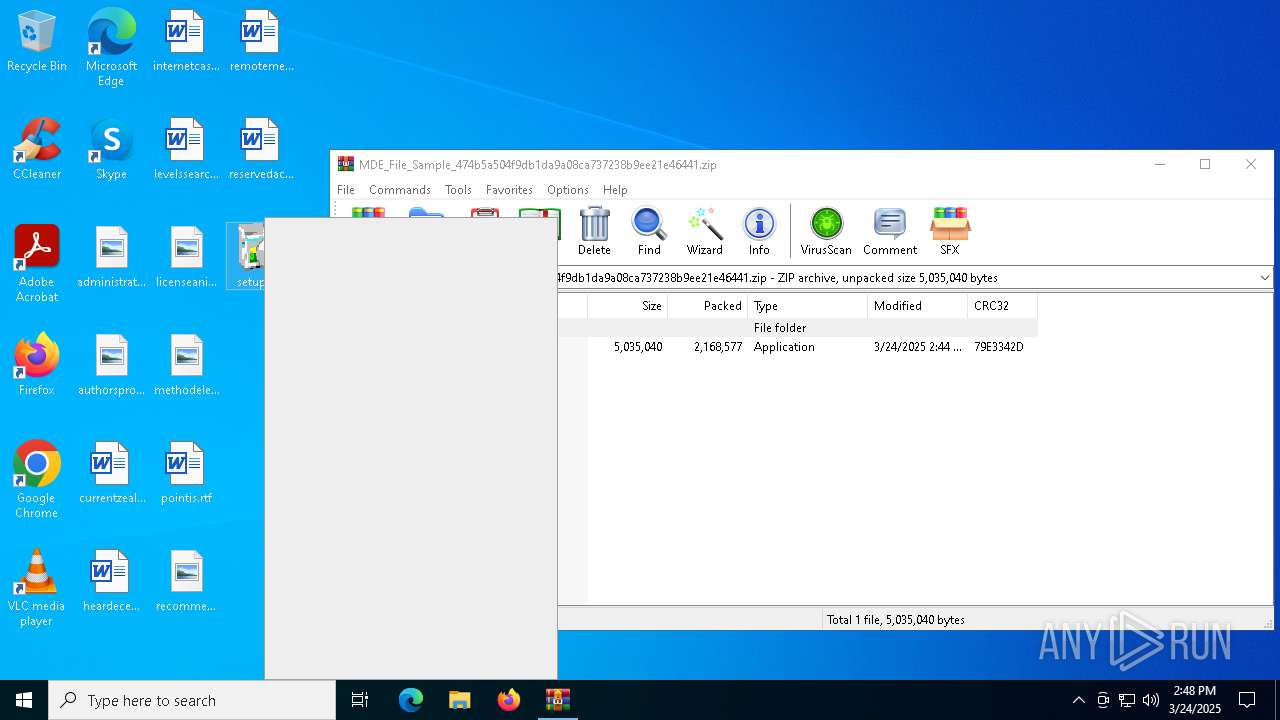Image resolution: width=1280 pixels, height=720 pixels.
Task: Open File Explorer from taskbar
Action: tap(460, 700)
